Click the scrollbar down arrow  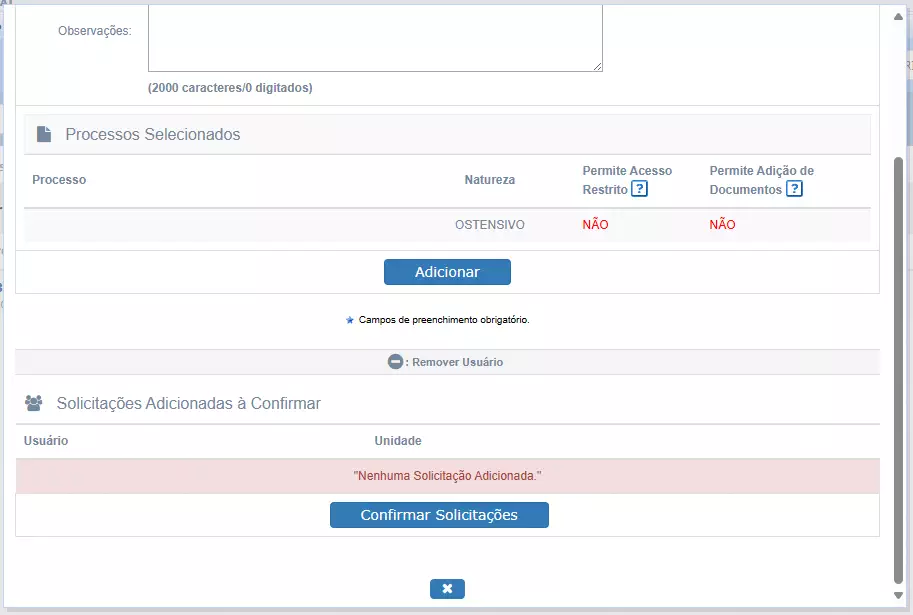point(897,596)
